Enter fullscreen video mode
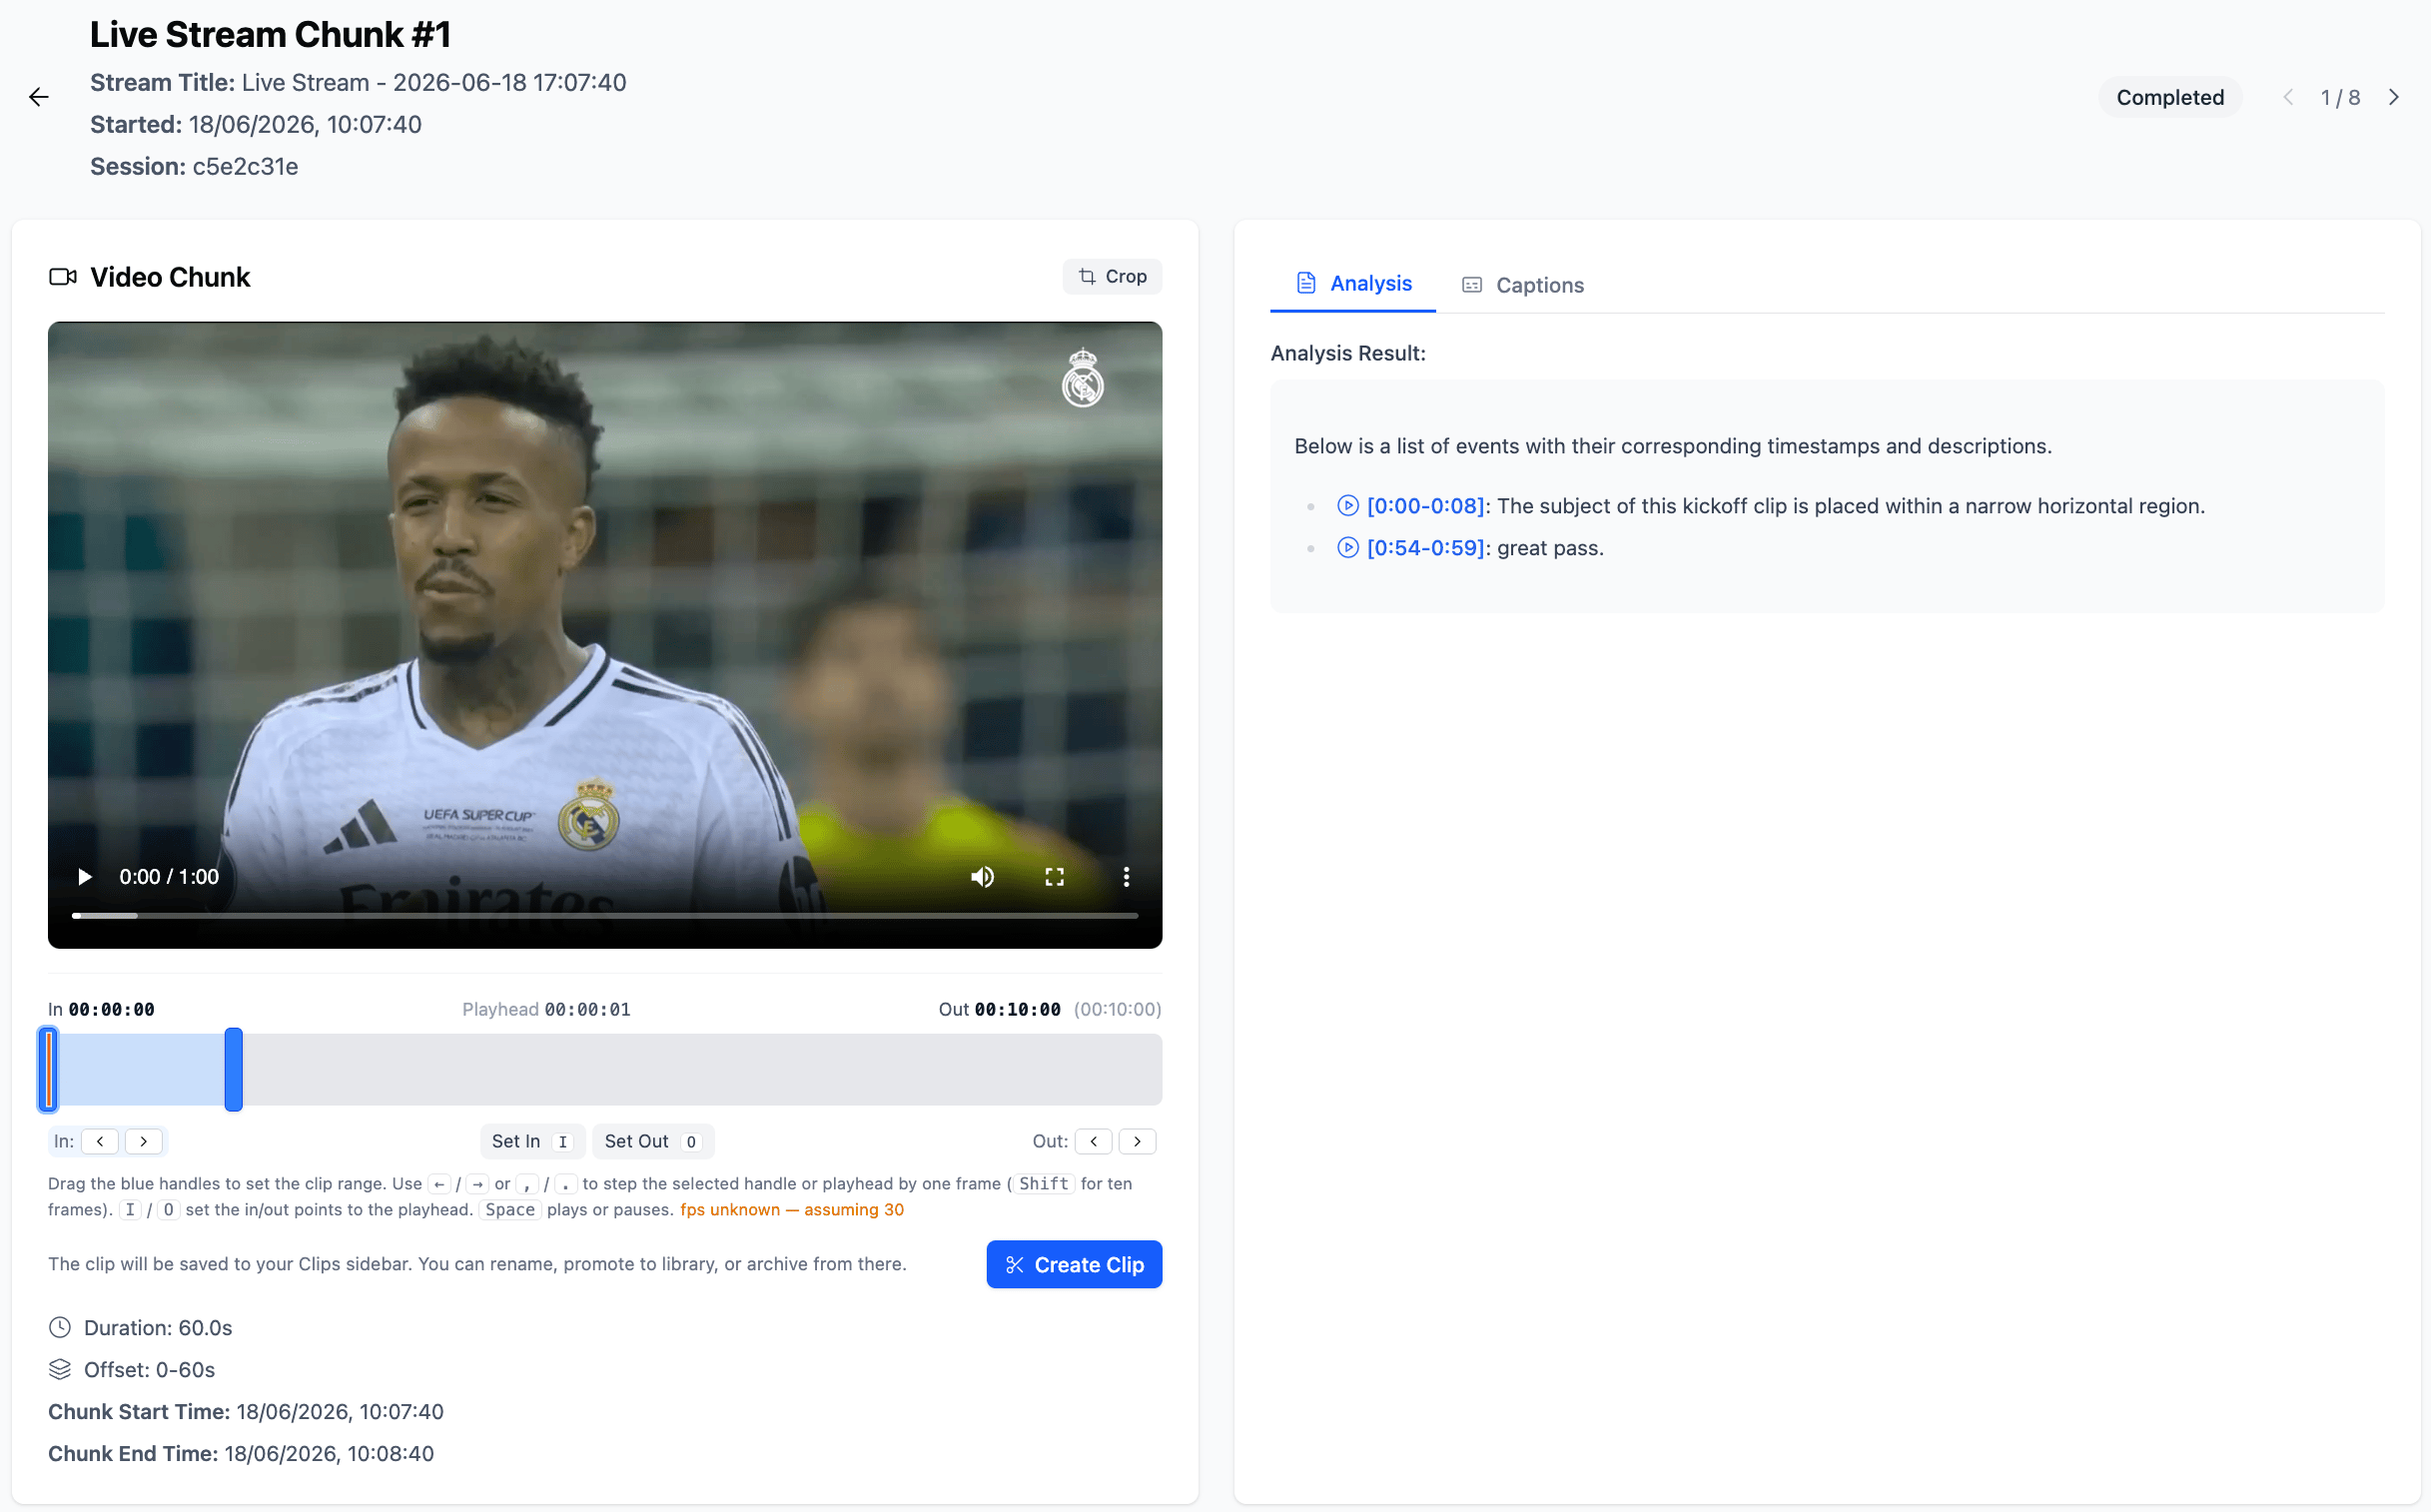 coord(1054,877)
